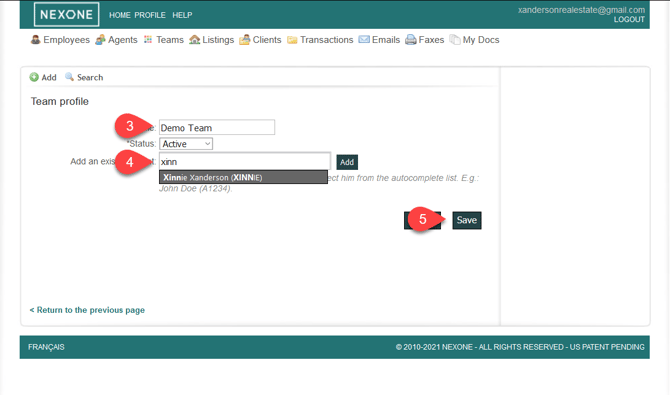670x395 pixels.
Task: Click the Faxes printer icon
Action: click(x=411, y=40)
